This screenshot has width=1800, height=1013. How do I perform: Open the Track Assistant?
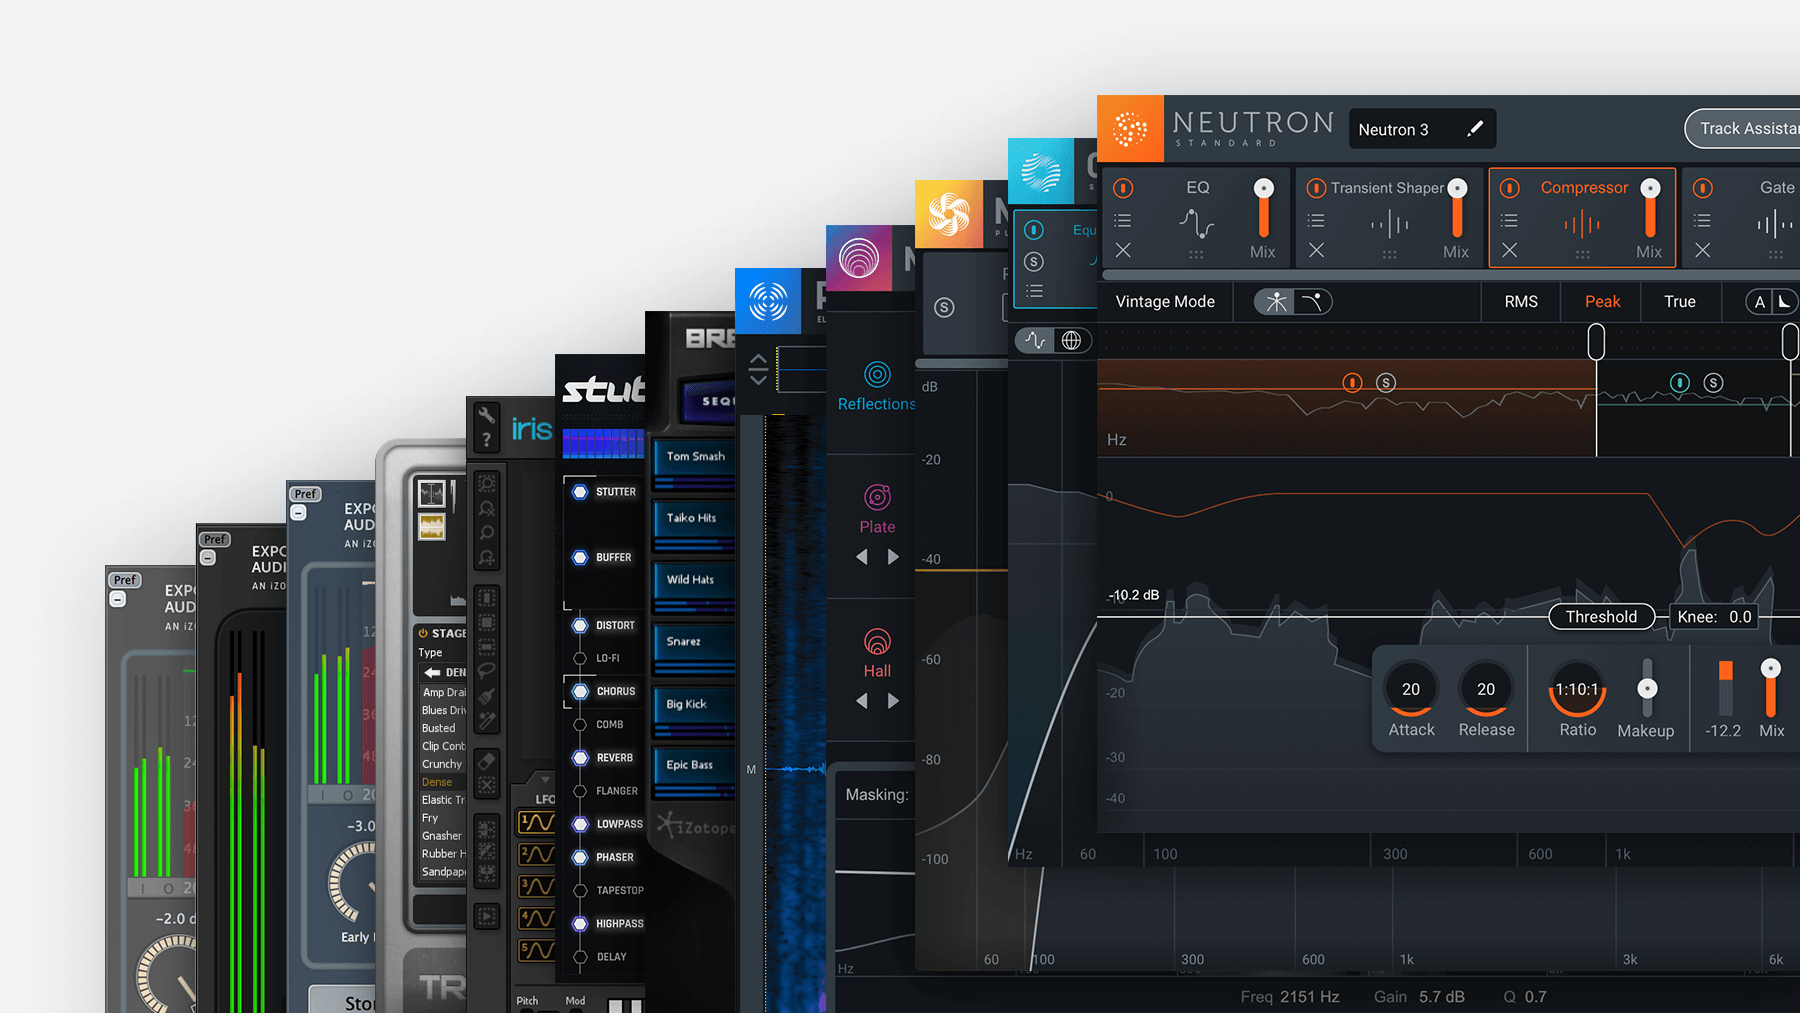pos(1743,128)
